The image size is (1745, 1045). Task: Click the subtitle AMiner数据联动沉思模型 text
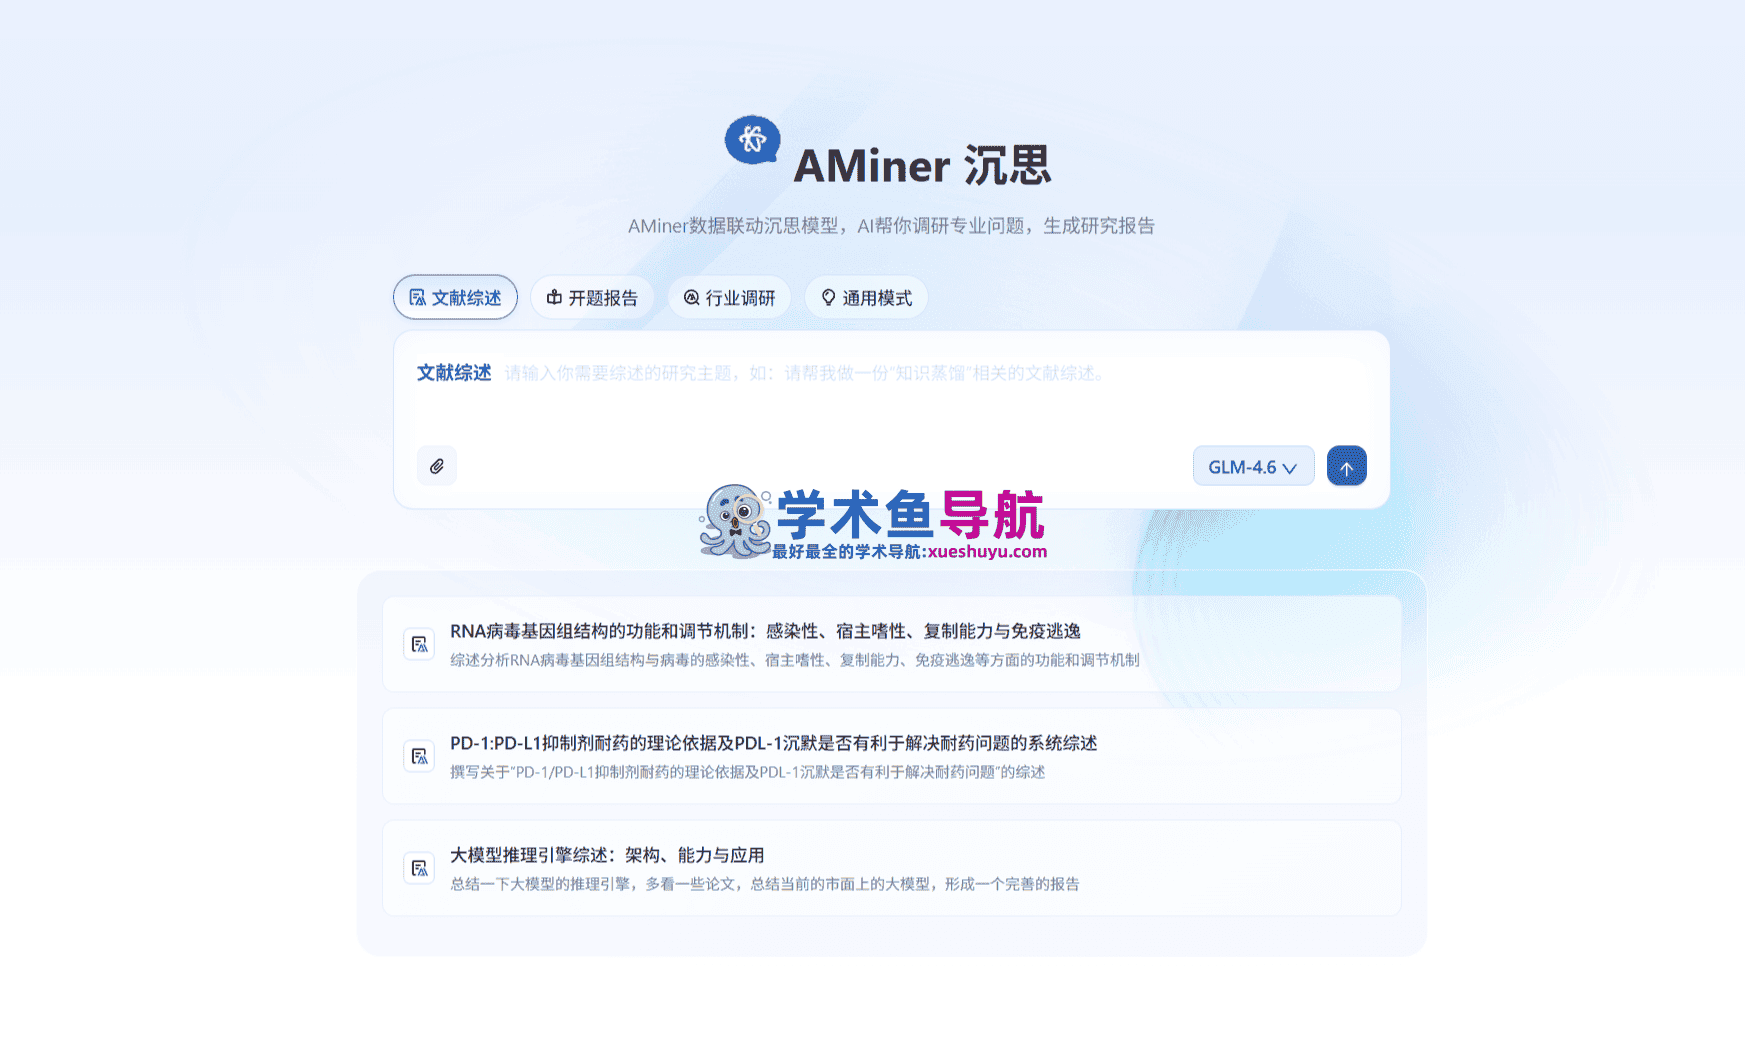pos(891,226)
